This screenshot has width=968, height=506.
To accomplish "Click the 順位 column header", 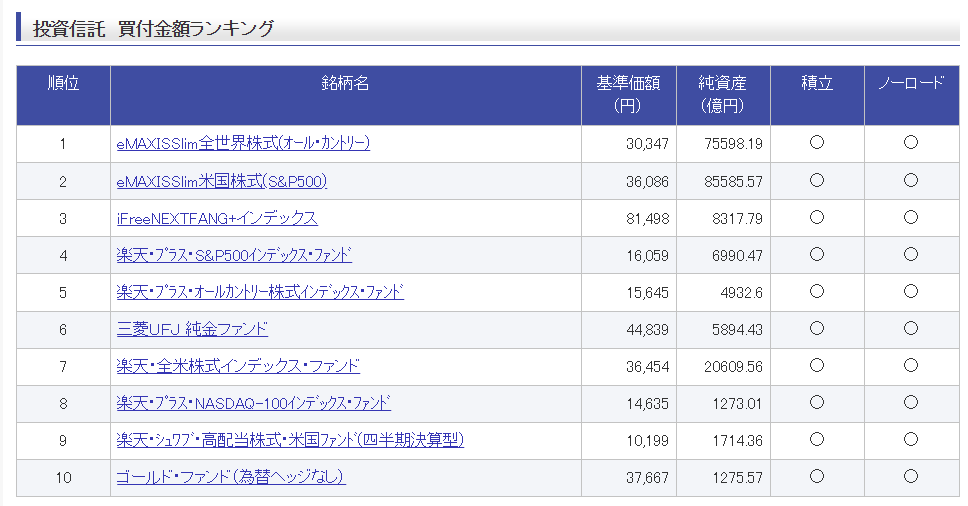I will [63, 84].
